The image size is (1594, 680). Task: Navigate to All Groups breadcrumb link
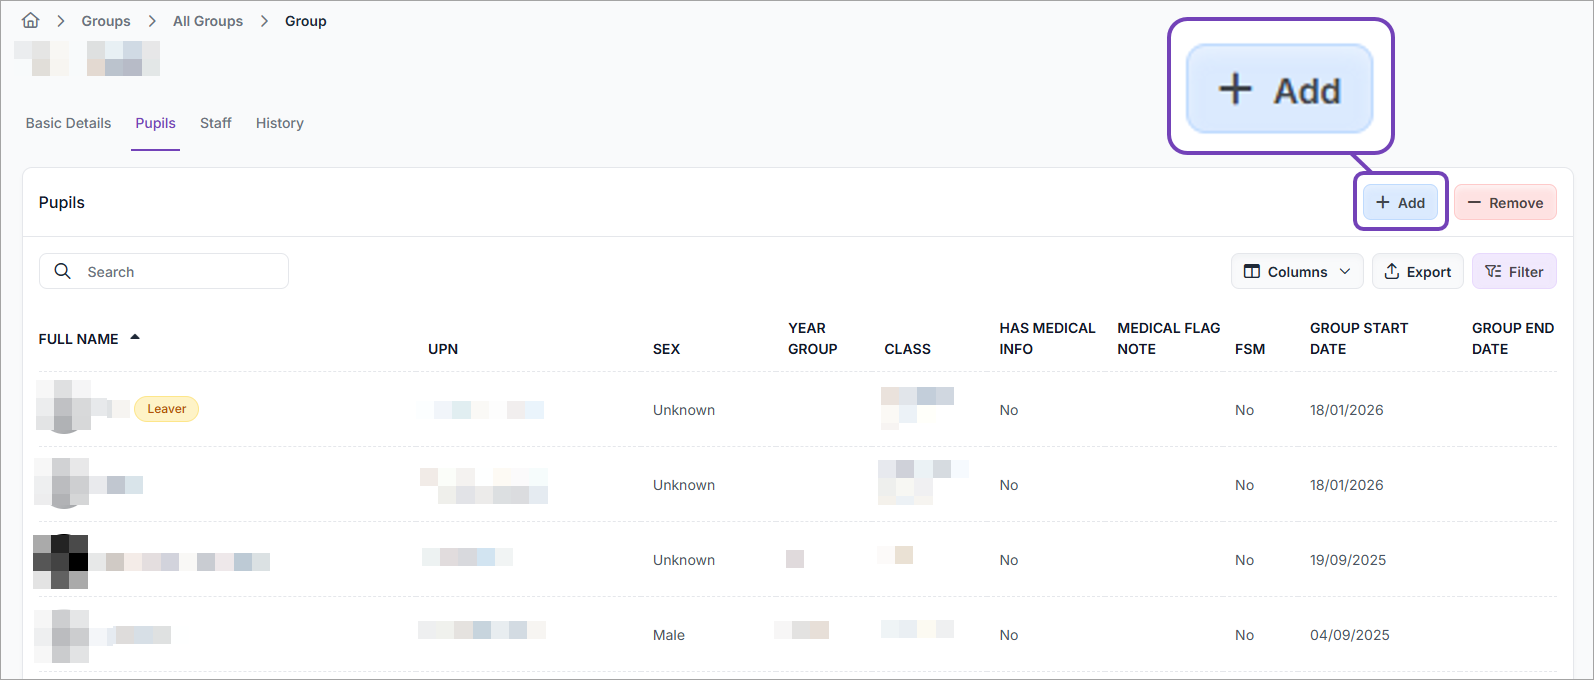tap(208, 21)
